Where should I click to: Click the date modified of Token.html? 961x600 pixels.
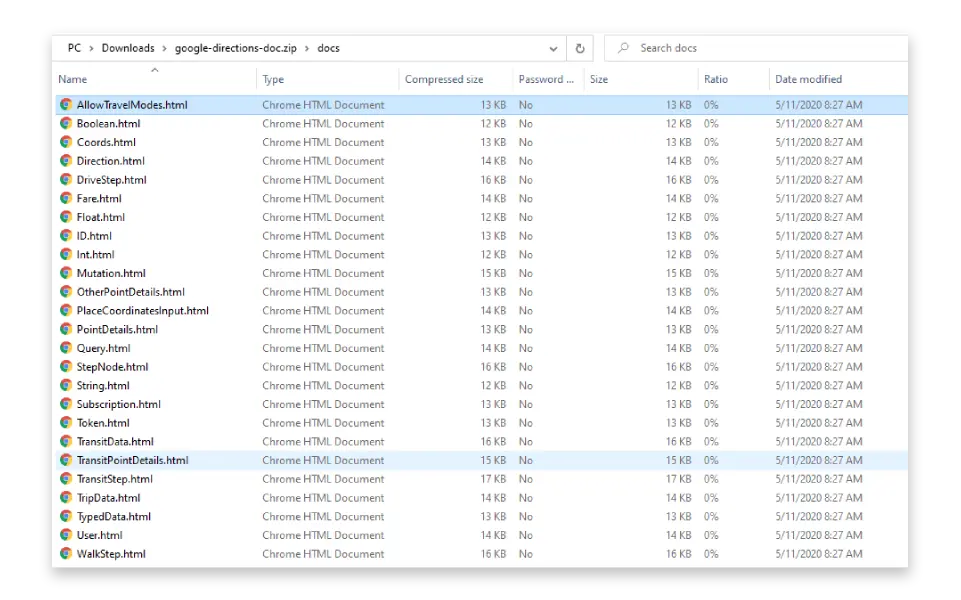818,422
